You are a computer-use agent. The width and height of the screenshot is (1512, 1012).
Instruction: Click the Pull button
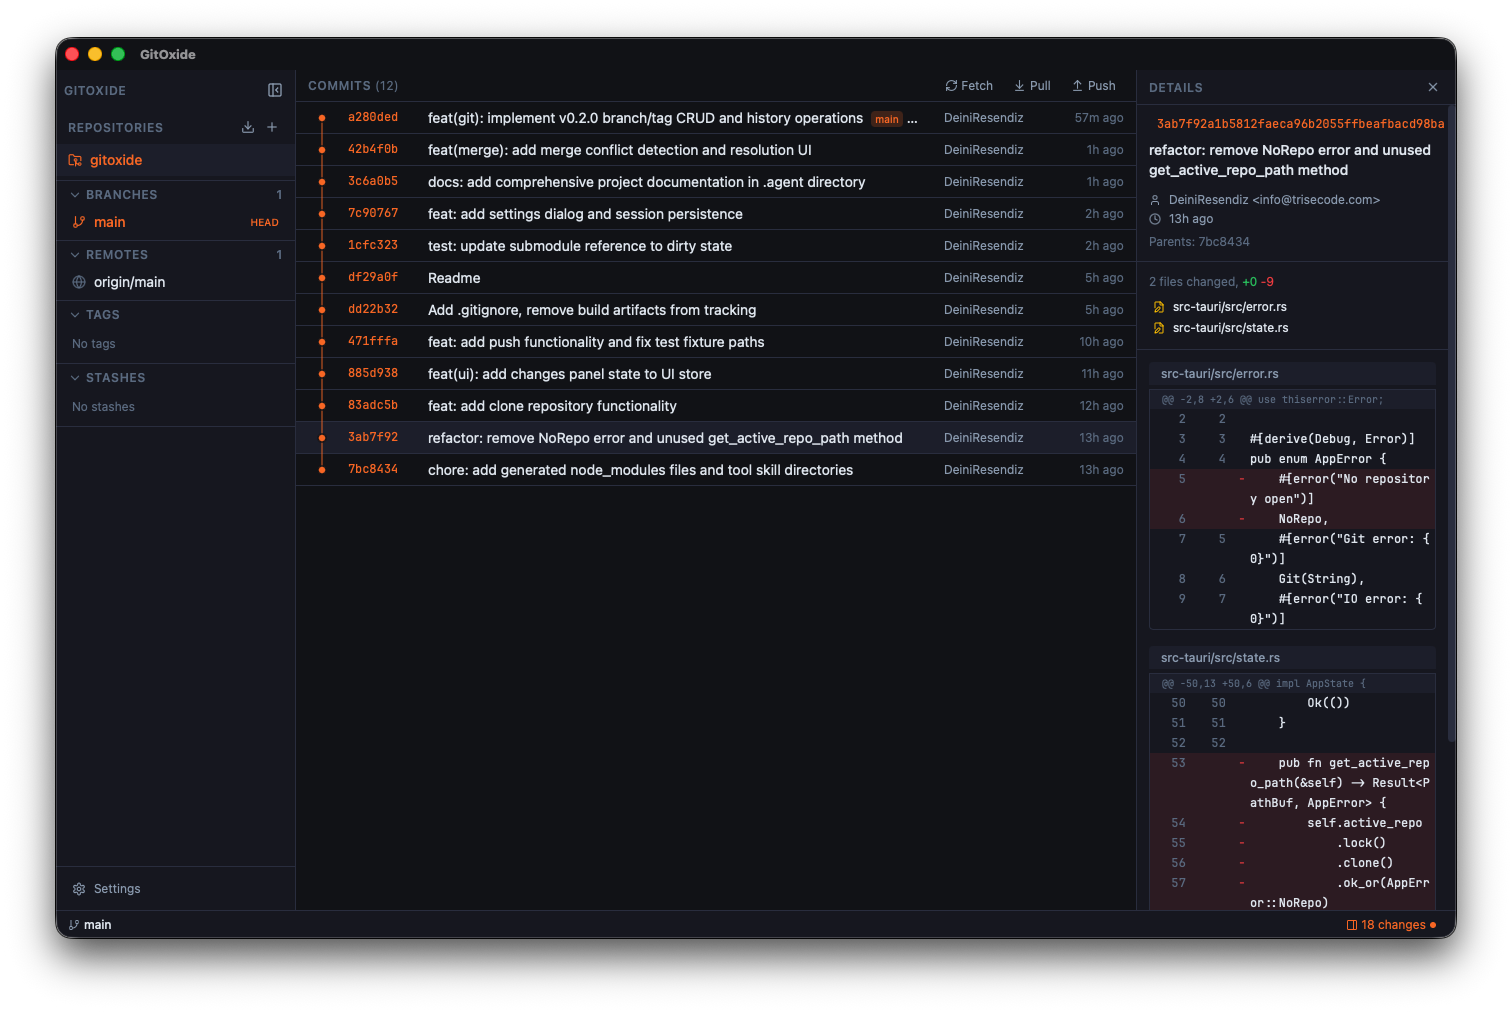coord(1032,86)
